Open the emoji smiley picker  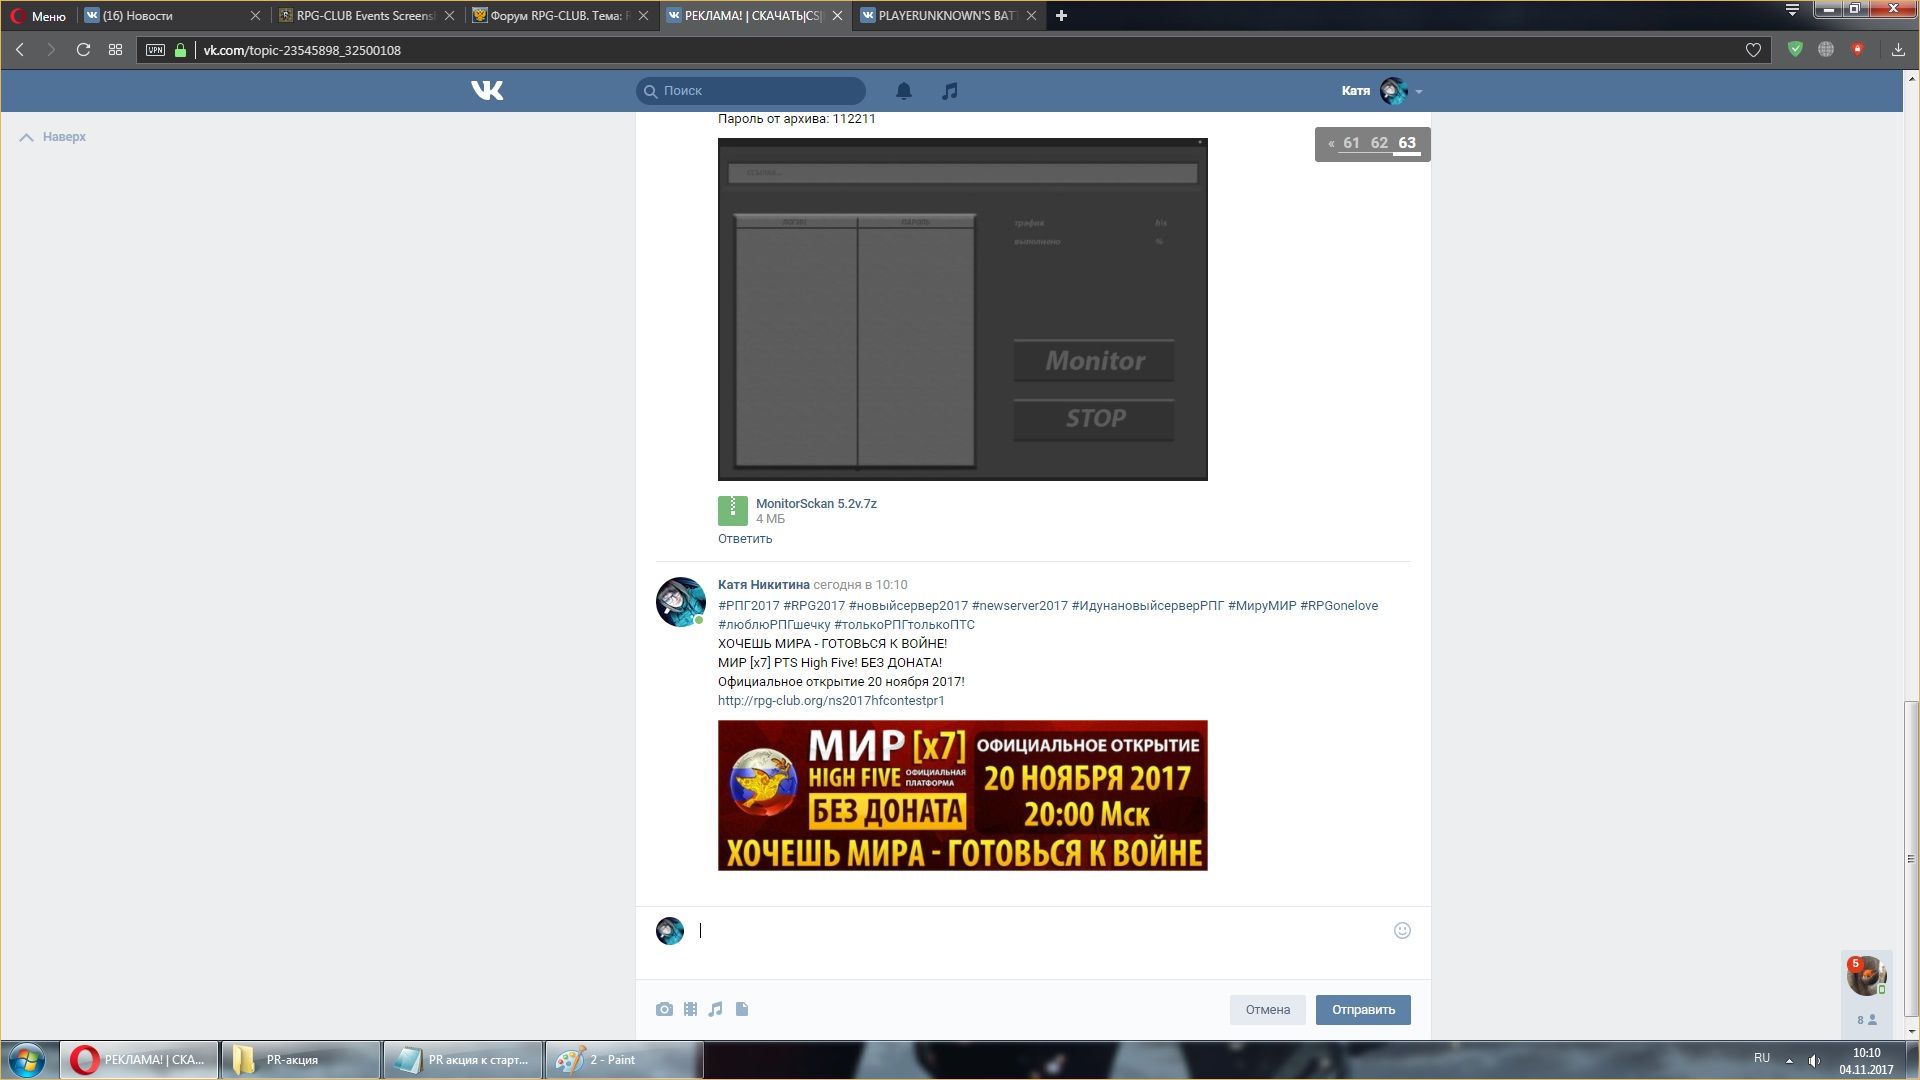click(1402, 930)
